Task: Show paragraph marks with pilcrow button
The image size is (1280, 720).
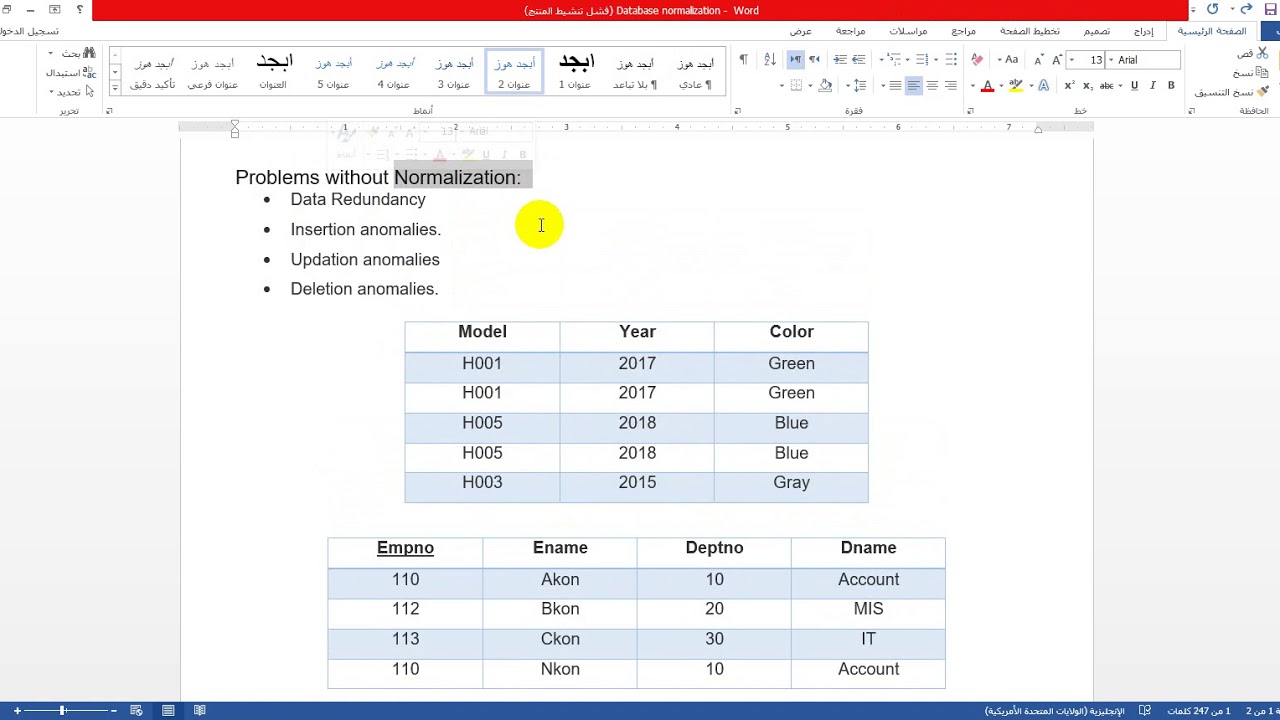Action: [744, 60]
